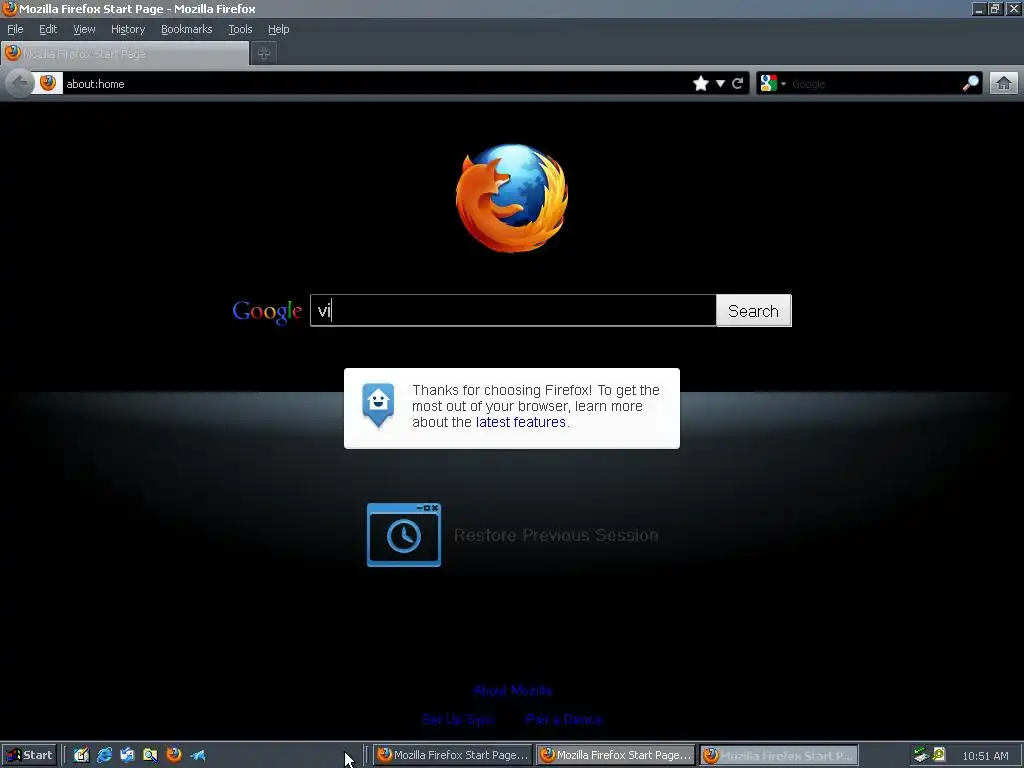Switch to second Firefox Start Page taskbar button
This screenshot has height=768, width=1024.
pyautogui.click(x=616, y=755)
